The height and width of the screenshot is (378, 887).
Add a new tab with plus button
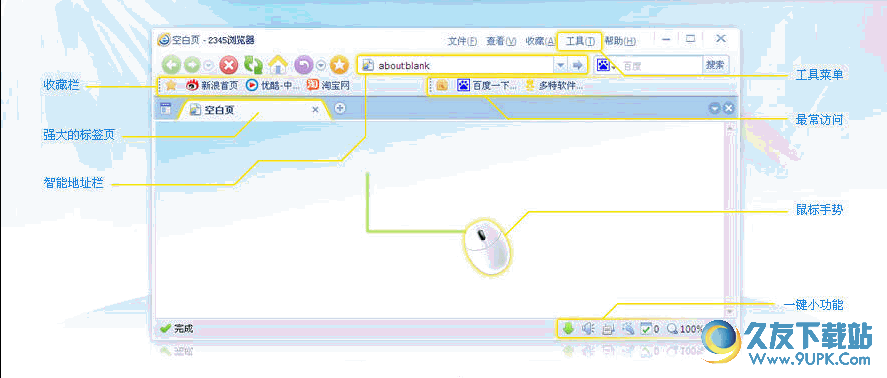(x=339, y=108)
